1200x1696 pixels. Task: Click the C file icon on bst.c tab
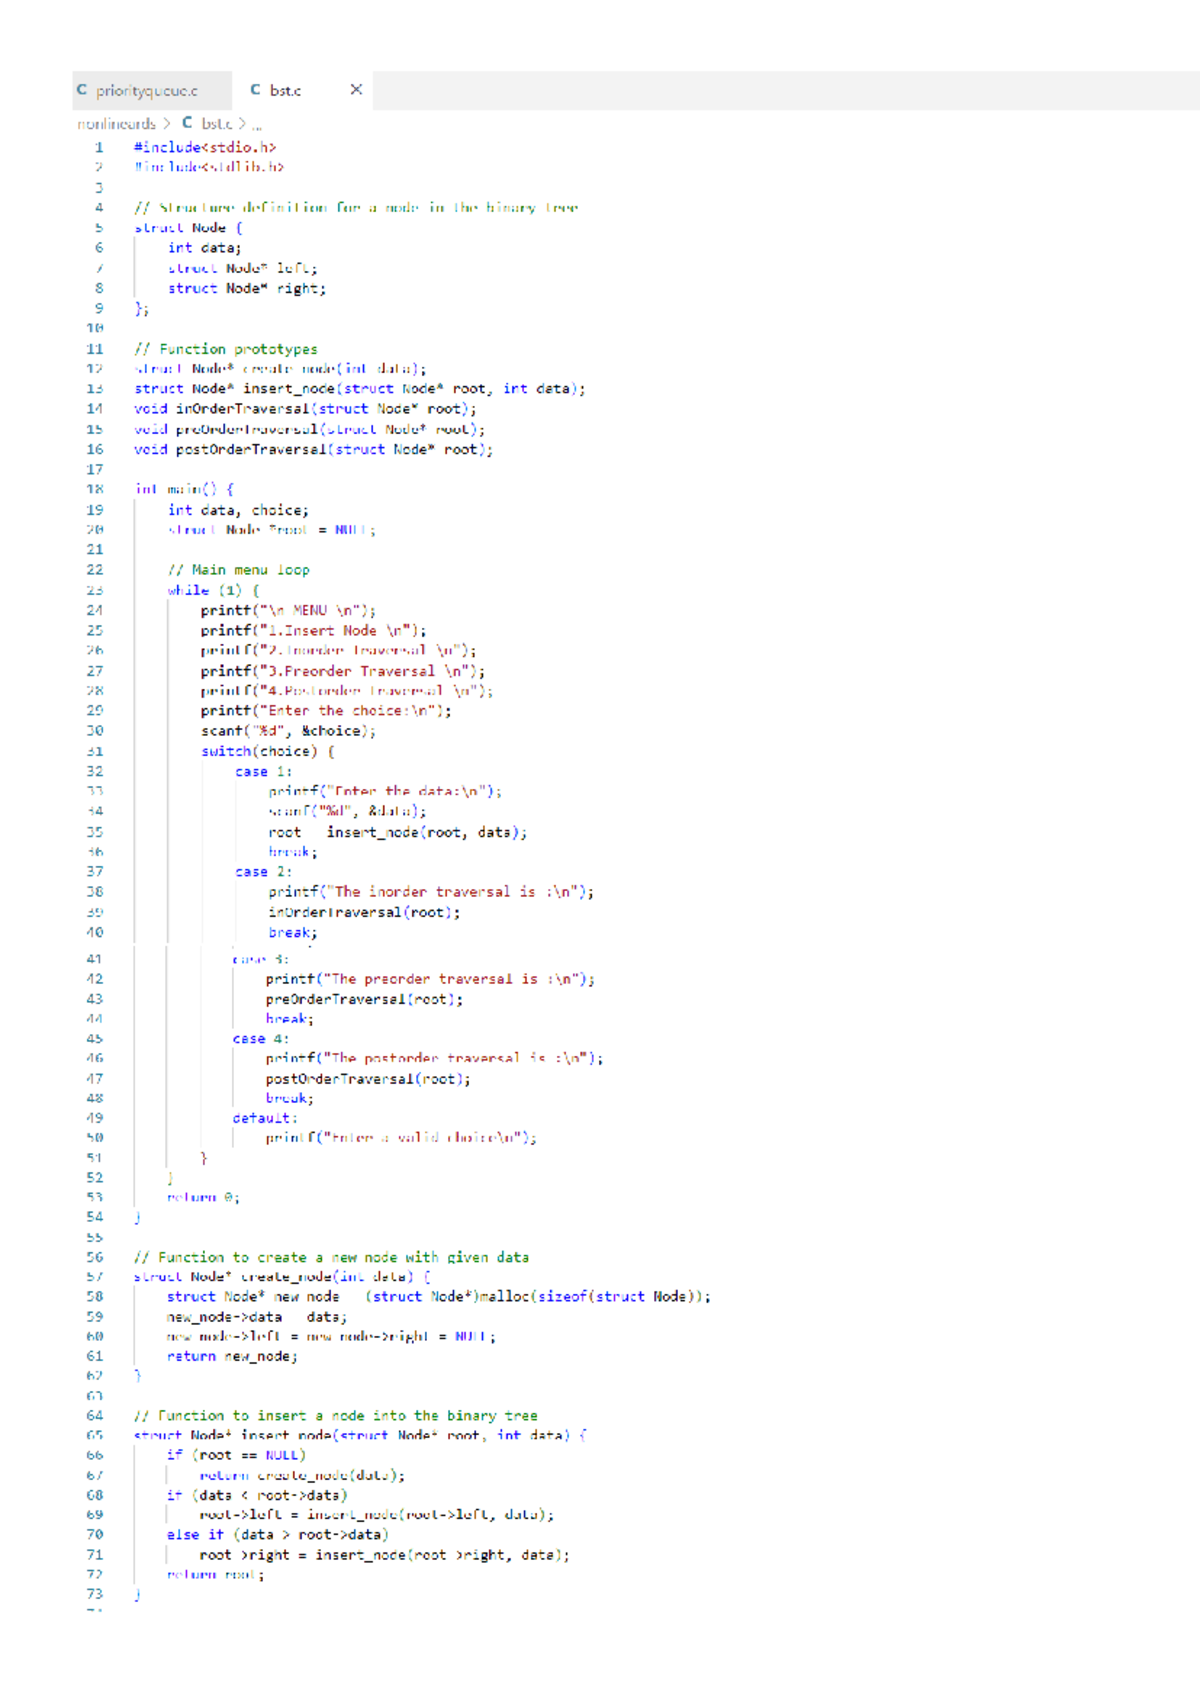[x=256, y=90]
